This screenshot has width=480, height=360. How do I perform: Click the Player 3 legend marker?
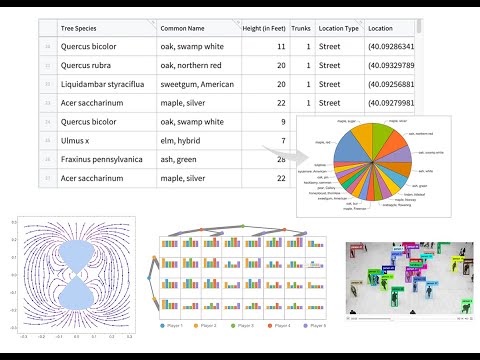pyautogui.click(x=233, y=325)
